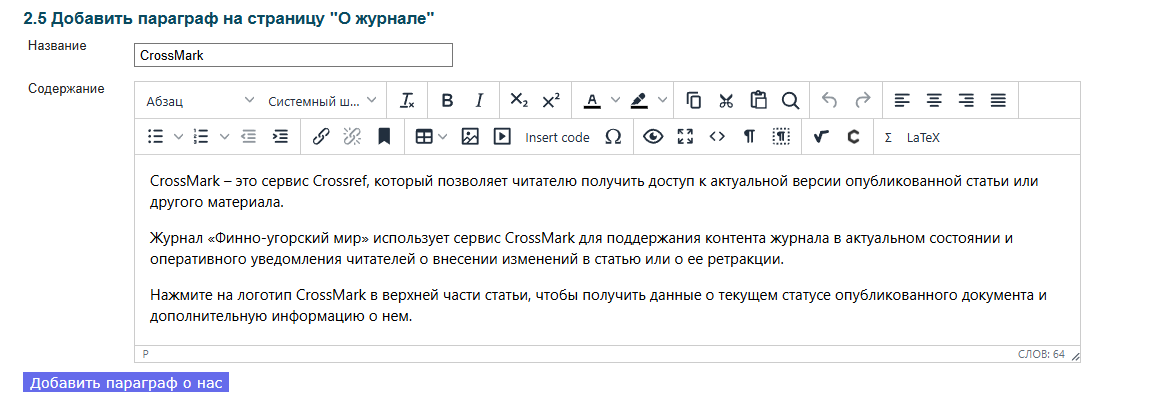Click the editor resize handle corner
The image size is (1165, 408).
(x=1075, y=356)
